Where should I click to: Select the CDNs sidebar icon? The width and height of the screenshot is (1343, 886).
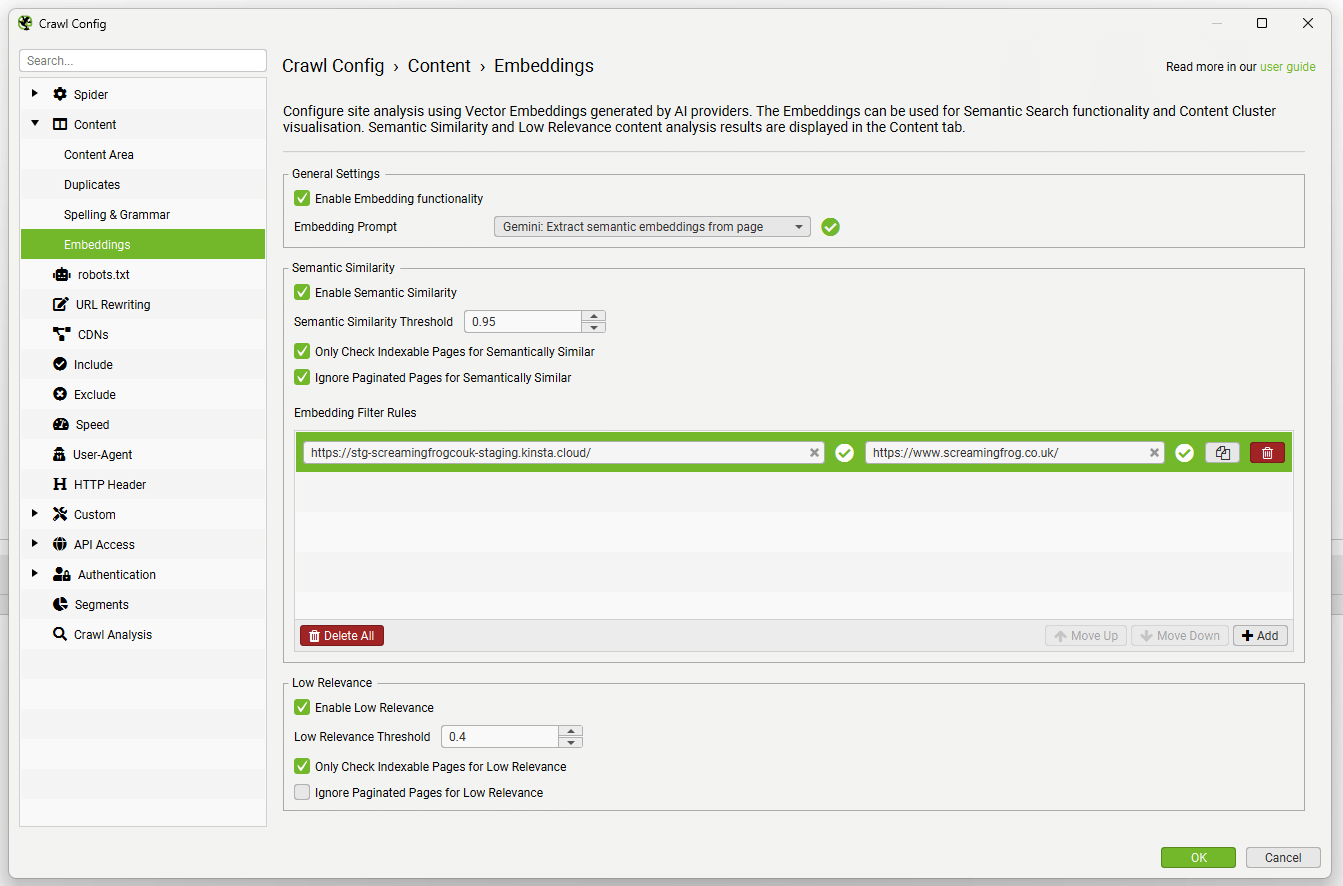coord(62,334)
